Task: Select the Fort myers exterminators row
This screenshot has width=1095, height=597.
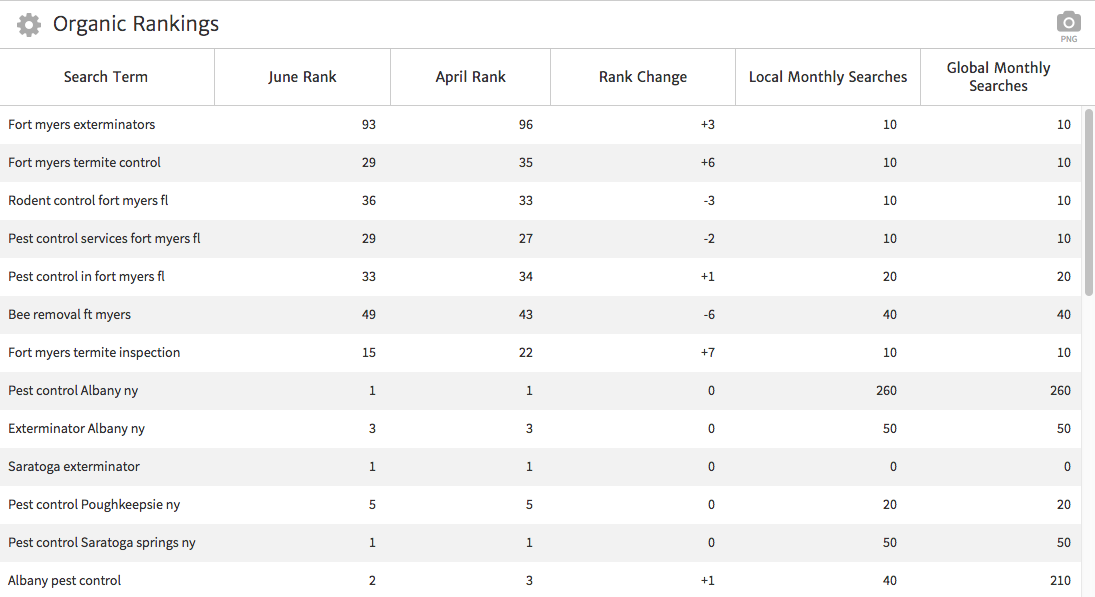Action: click(82, 125)
